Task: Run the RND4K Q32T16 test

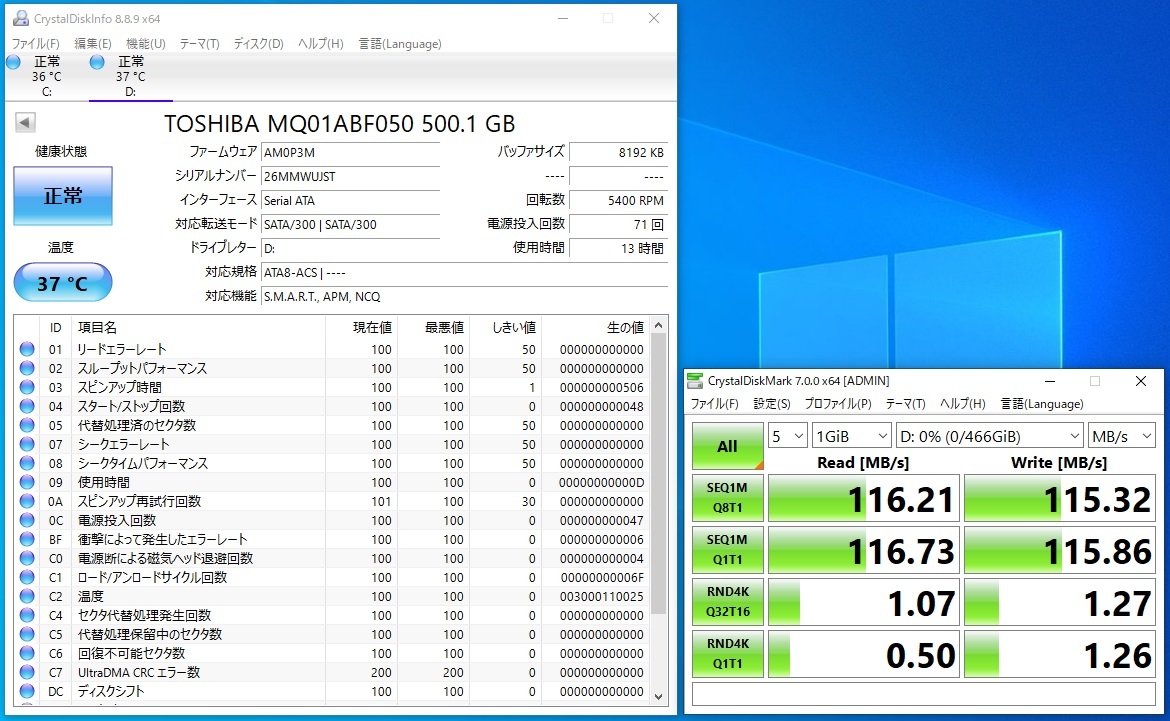Action: (x=728, y=602)
